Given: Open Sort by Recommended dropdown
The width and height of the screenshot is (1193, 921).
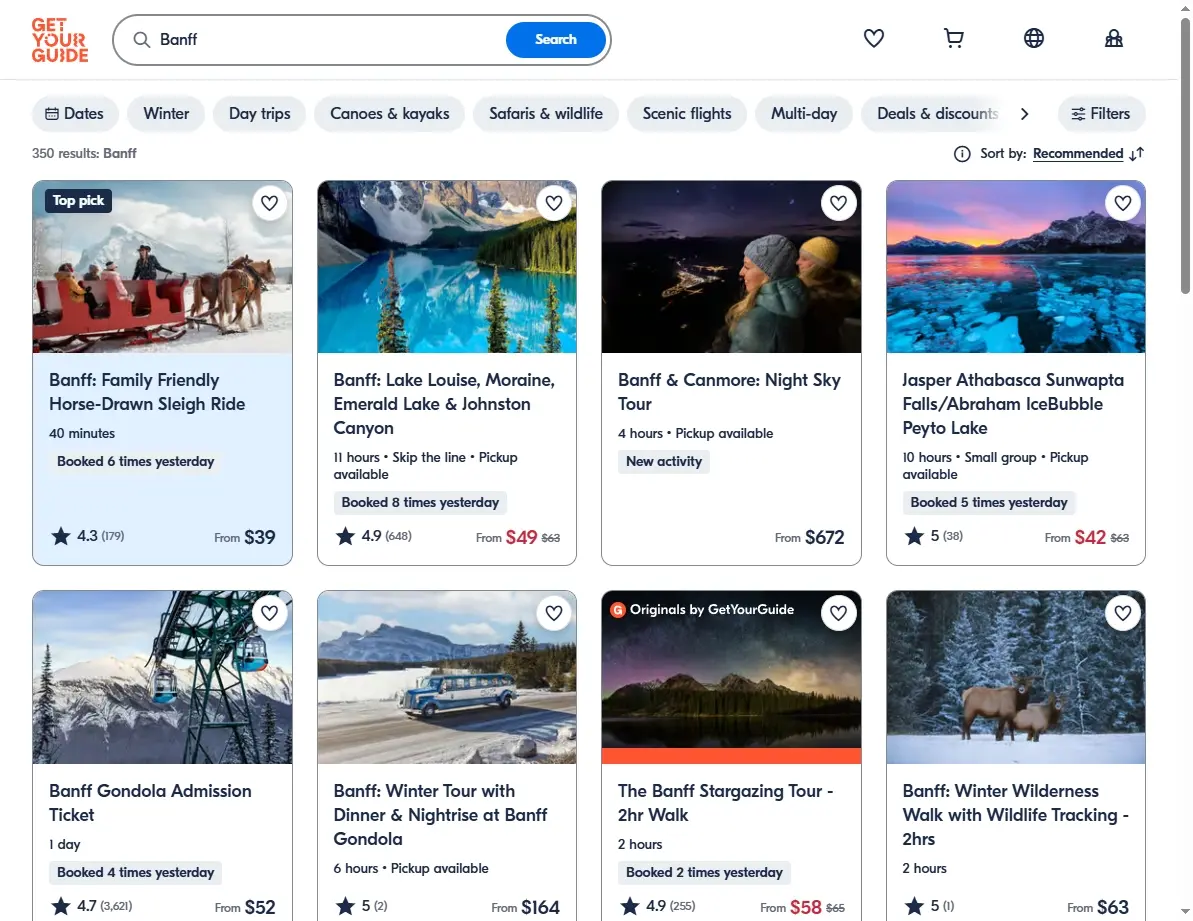Looking at the screenshot, I should 1077,154.
